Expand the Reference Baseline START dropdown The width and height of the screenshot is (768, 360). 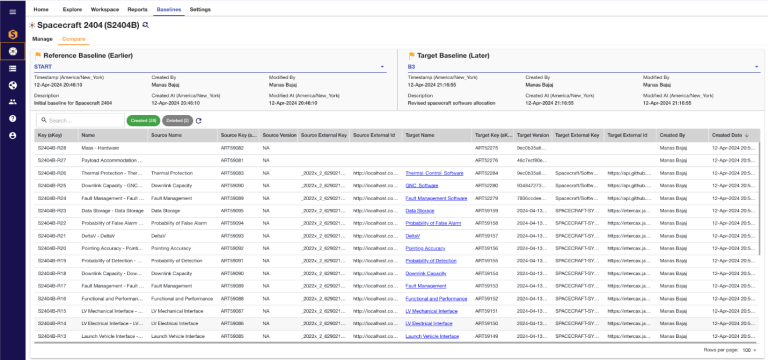[x=210, y=67]
